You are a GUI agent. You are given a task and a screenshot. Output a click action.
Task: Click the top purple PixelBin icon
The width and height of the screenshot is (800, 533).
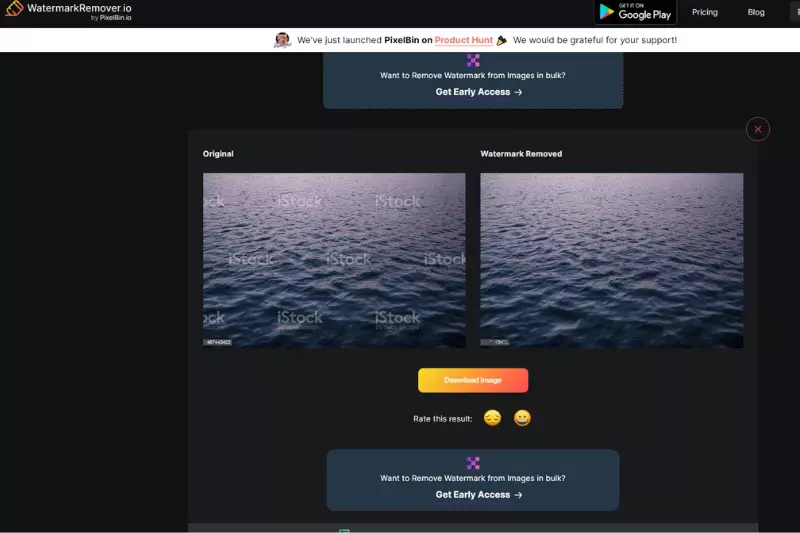point(473,60)
